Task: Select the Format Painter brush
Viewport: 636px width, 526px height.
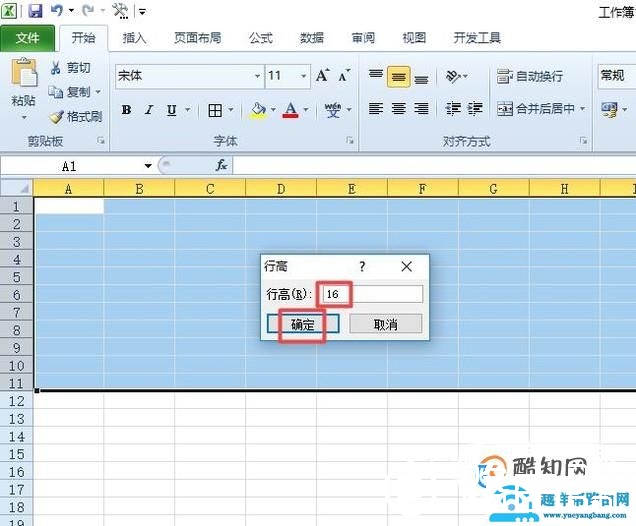Action: click(56, 117)
